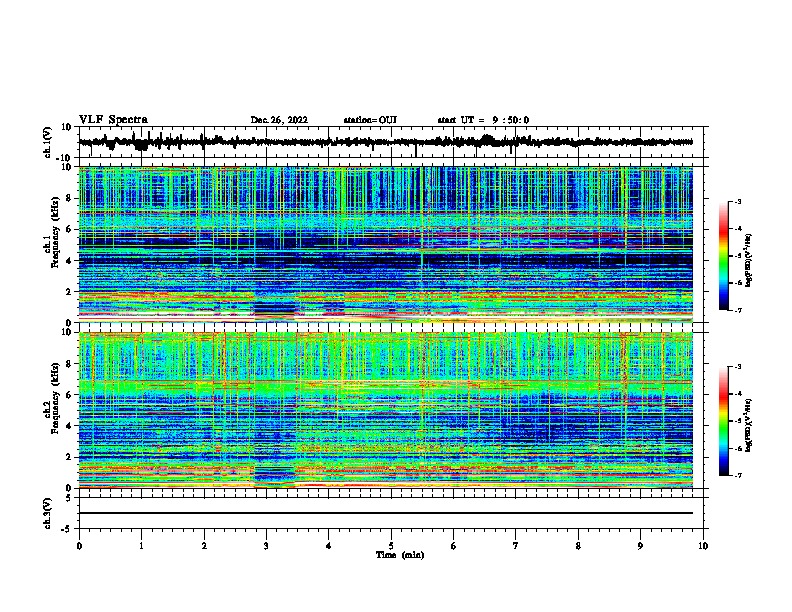The height and width of the screenshot is (612, 792).
Task: Click time axis tick label "7"
Action: click(516, 546)
